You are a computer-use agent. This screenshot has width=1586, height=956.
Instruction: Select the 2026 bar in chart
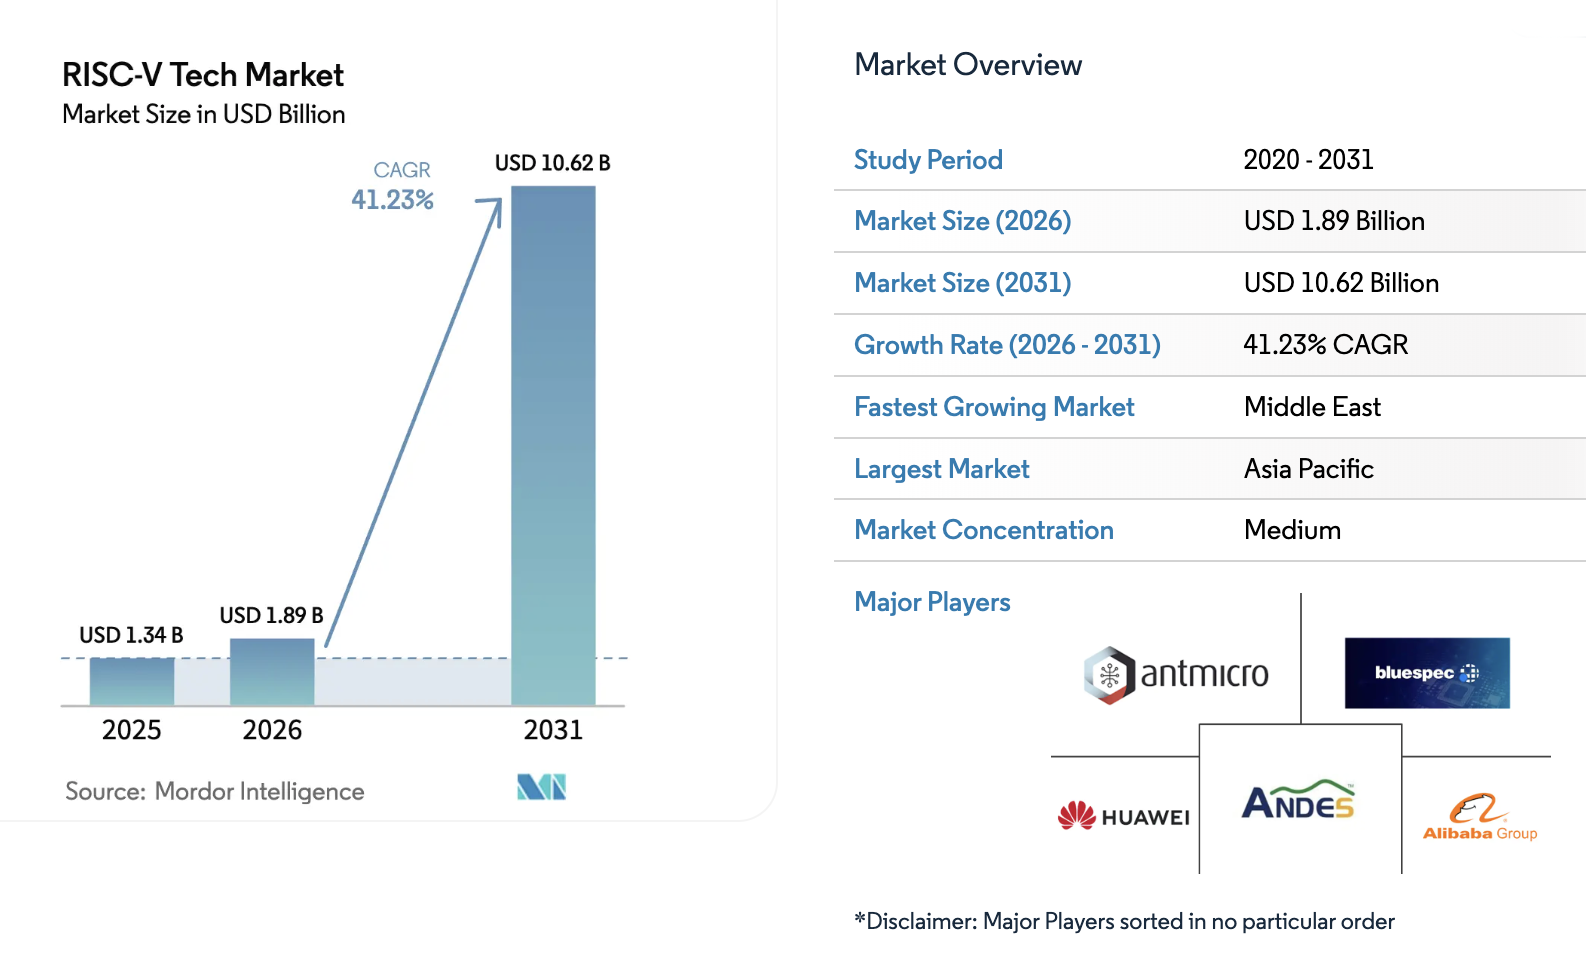[x=272, y=672]
